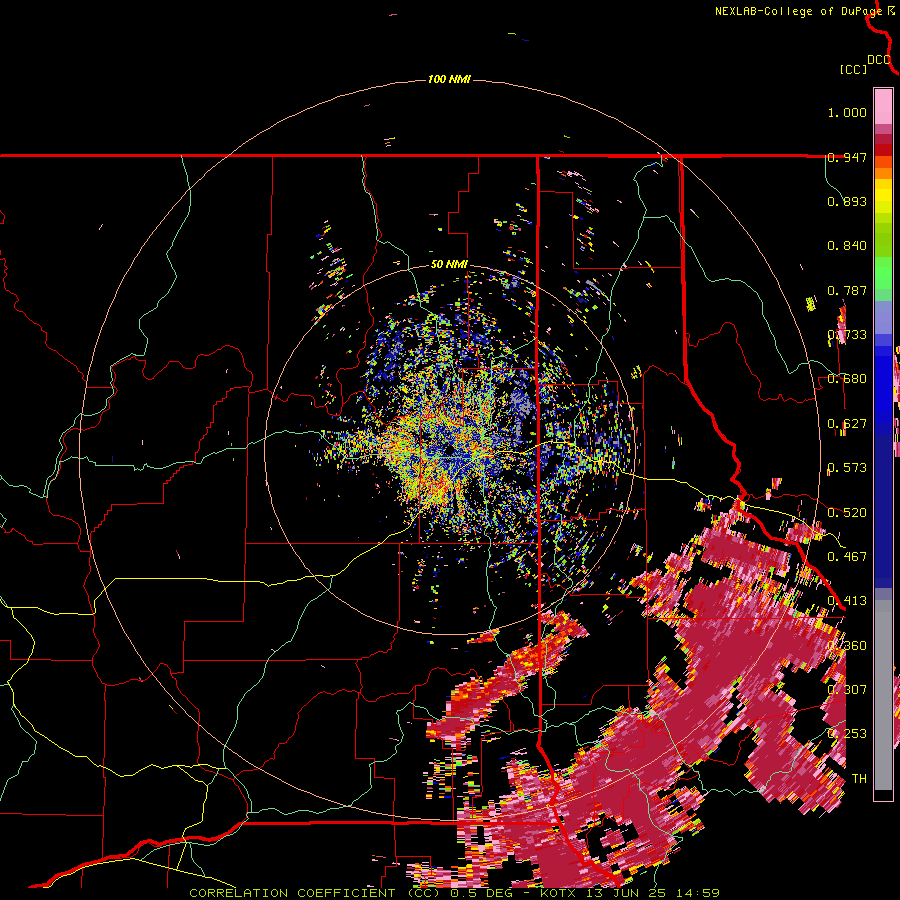This screenshot has width=900, height=900.
Task: Pick the dark navy segment of the color bar
Action: pyautogui.click(x=883, y=511)
